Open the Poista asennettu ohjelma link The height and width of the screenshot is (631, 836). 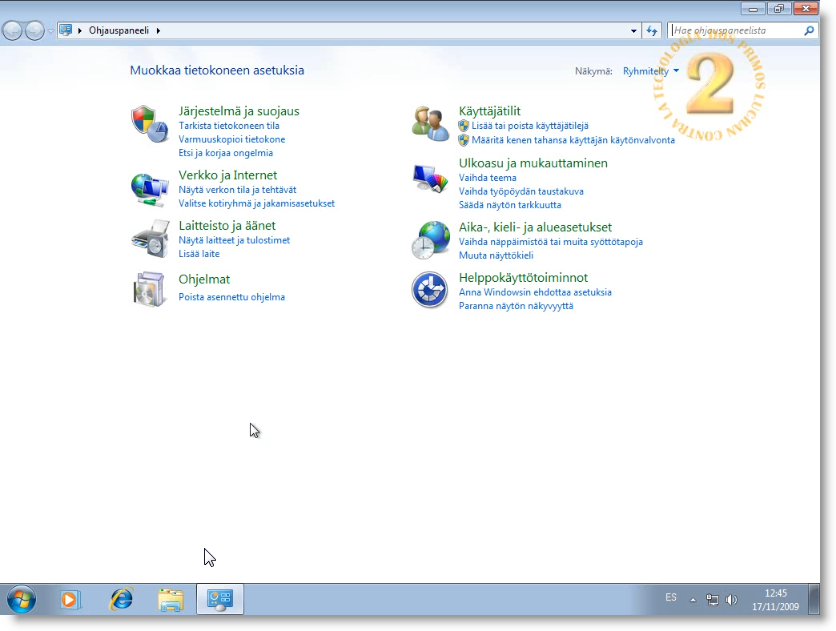point(231,297)
